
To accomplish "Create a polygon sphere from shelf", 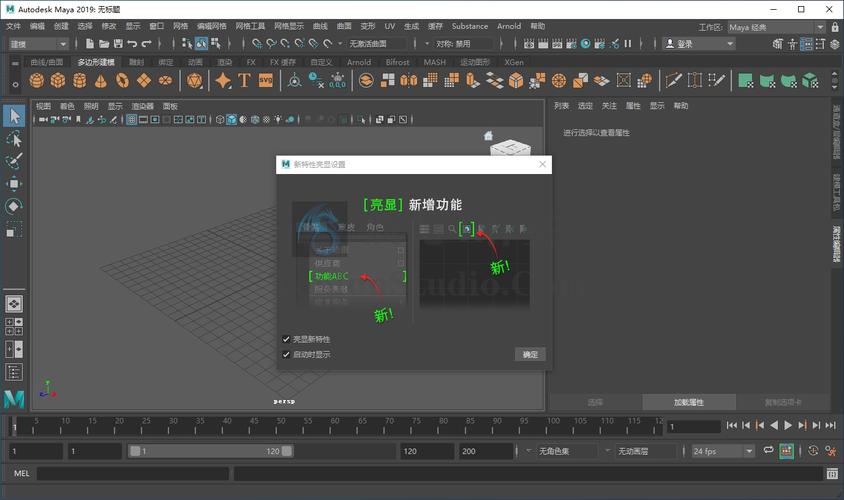I will [37, 81].
